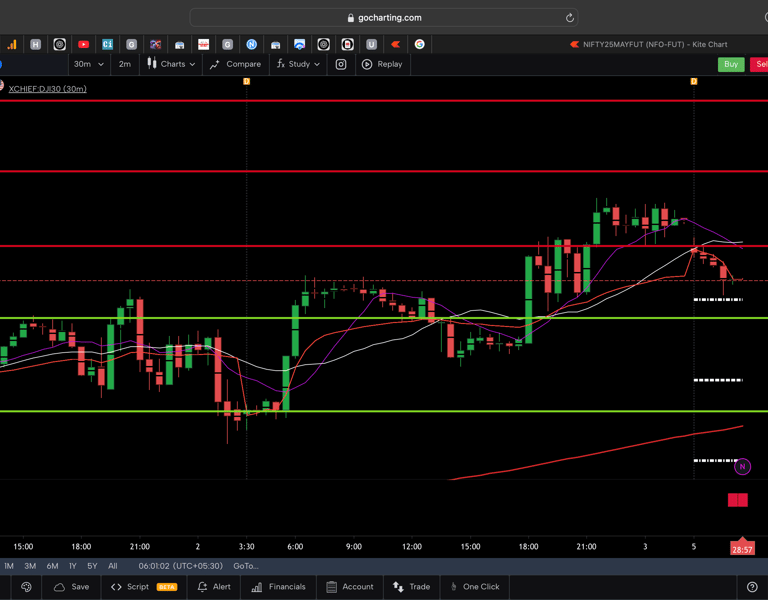Click the One Click pointer icon
This screenshot has width=768, height=600.
[x=454, y=587]
